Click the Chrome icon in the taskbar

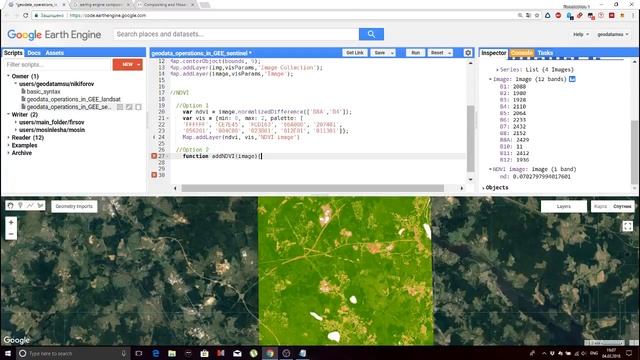[x=270, y=353]
